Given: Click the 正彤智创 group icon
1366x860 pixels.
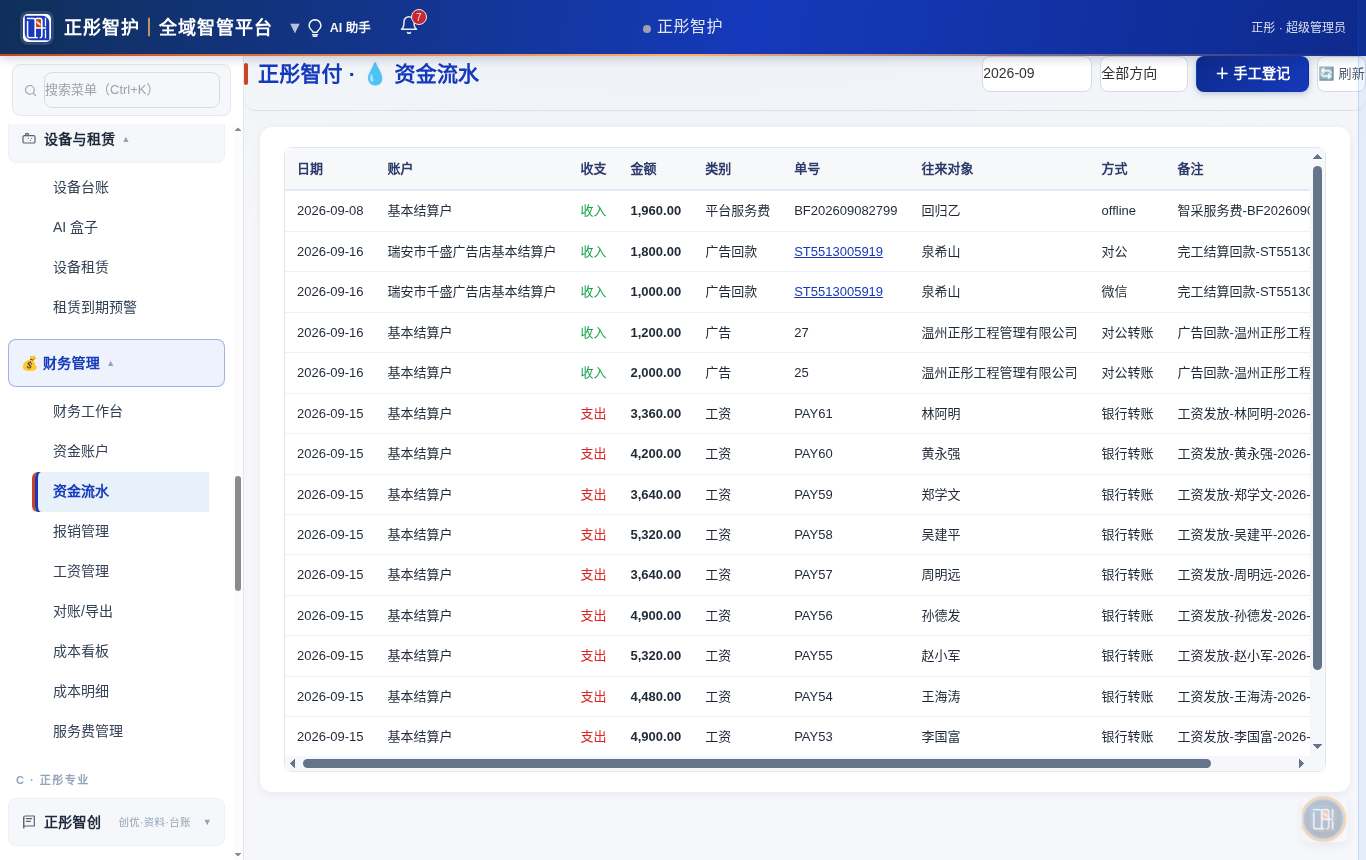Looking at the screenshot, I should tap(29, 822).
